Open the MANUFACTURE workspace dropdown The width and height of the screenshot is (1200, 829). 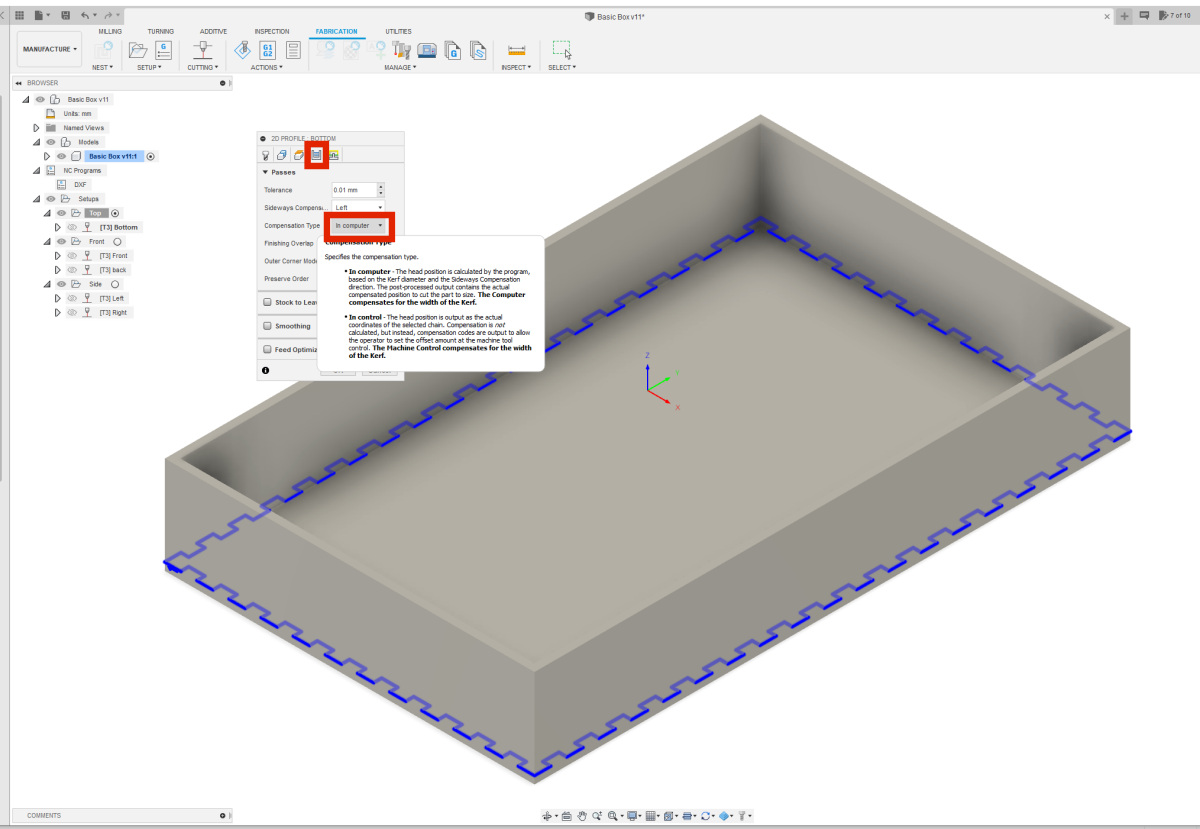click(x=50, y=49)
